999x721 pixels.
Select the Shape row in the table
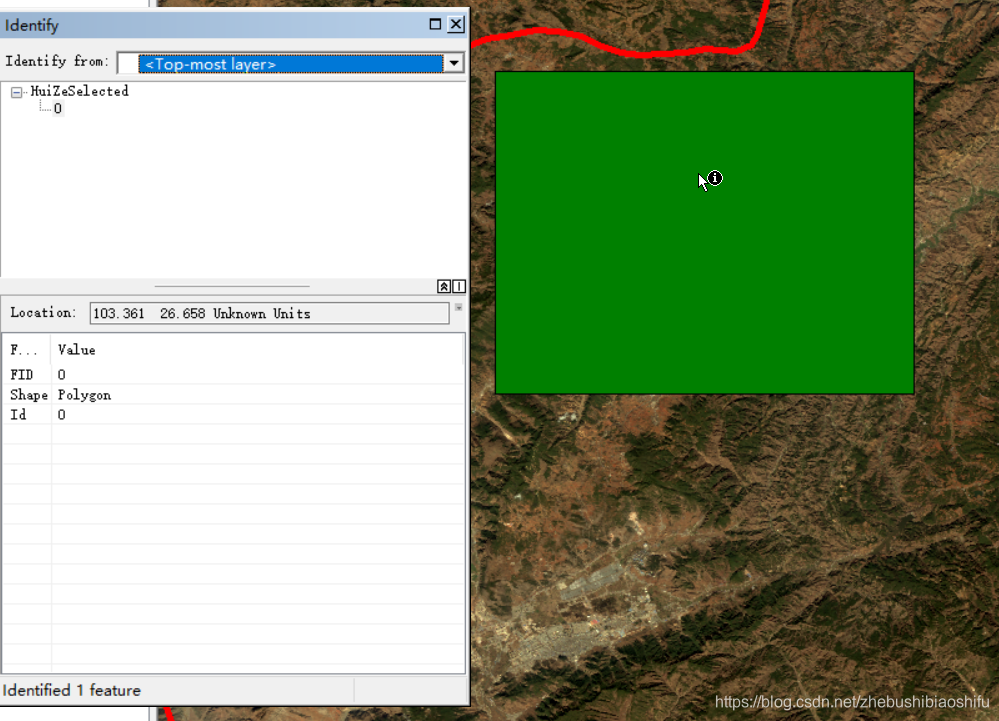pos(234,395)
